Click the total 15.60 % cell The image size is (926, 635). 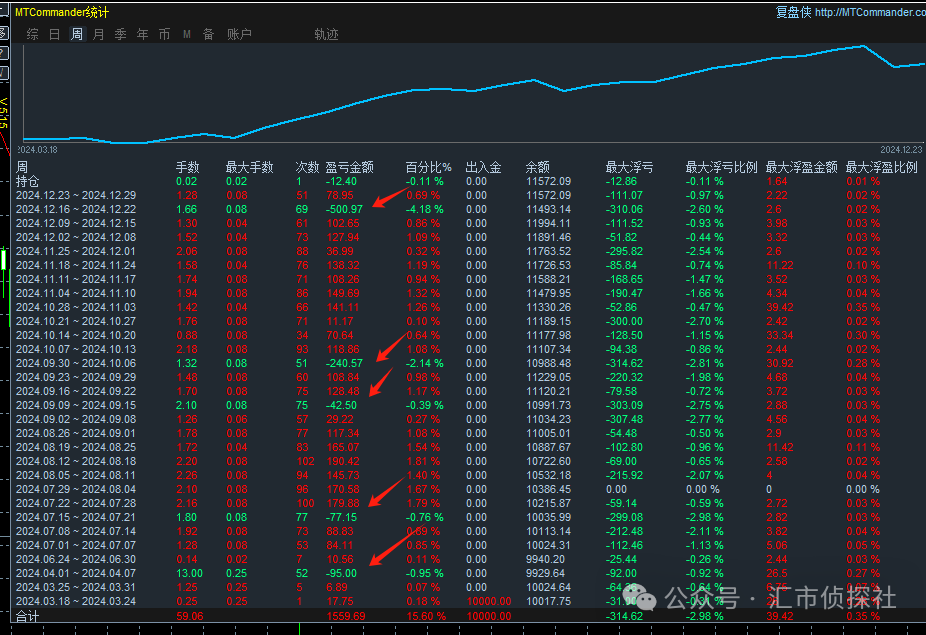426,616
